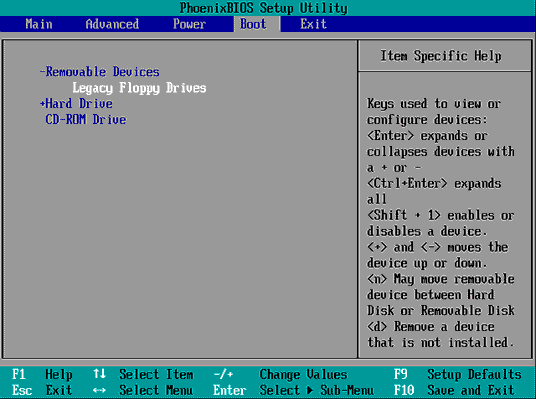Select Legacy Floppy Drives item
Screen dimensions: 536x399
coord(139,88)
